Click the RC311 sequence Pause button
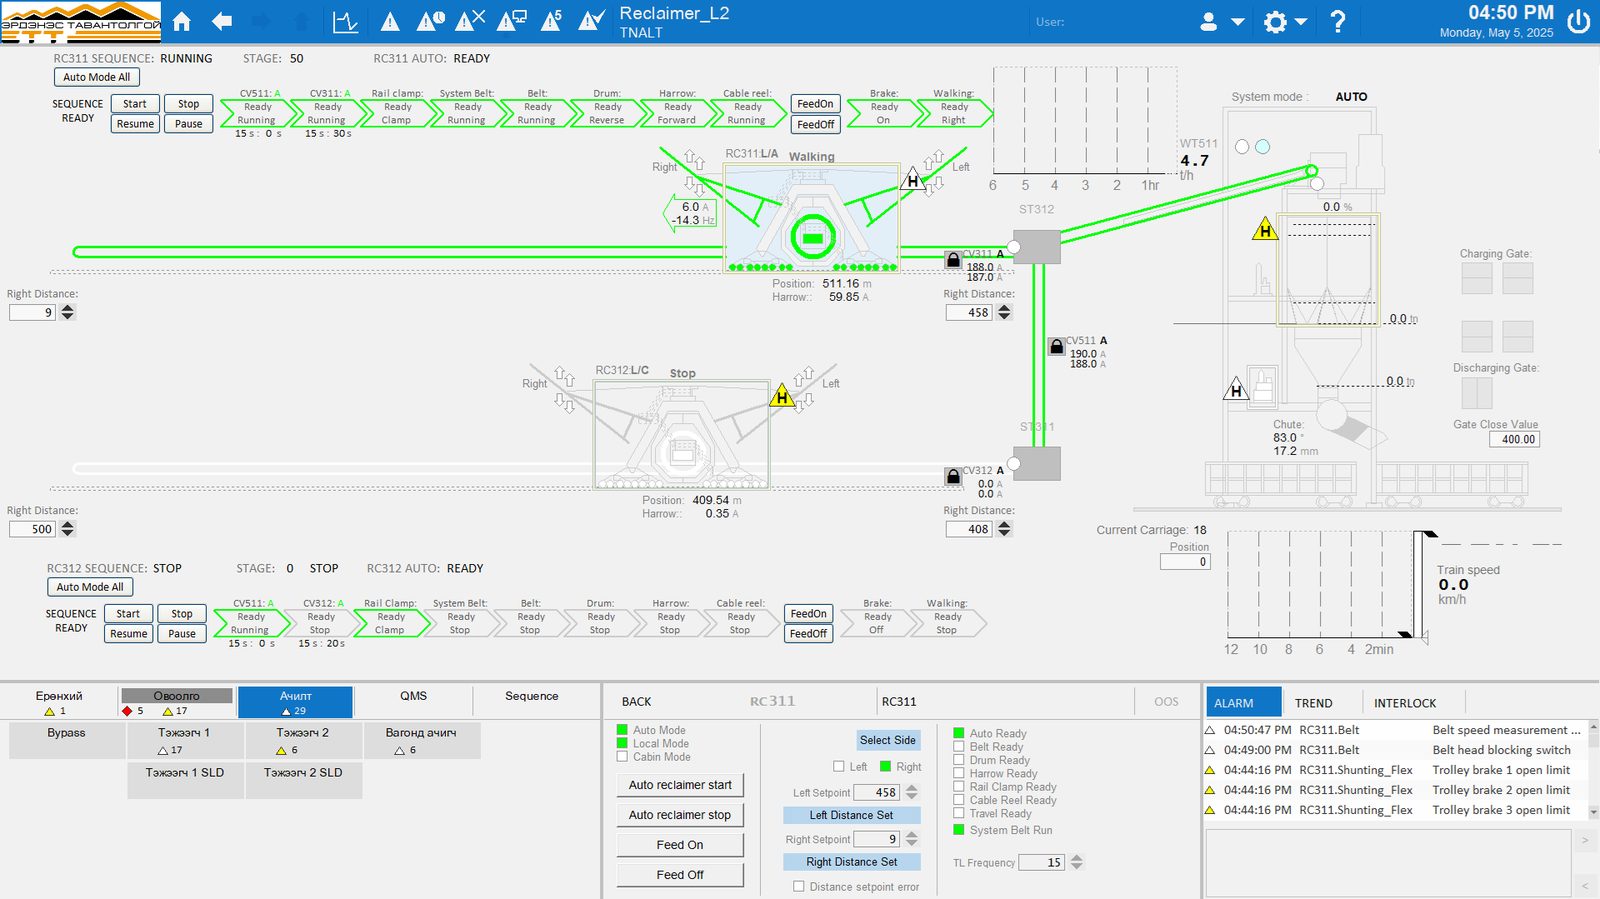This screenshot has width=1600, height=899. 189,124
